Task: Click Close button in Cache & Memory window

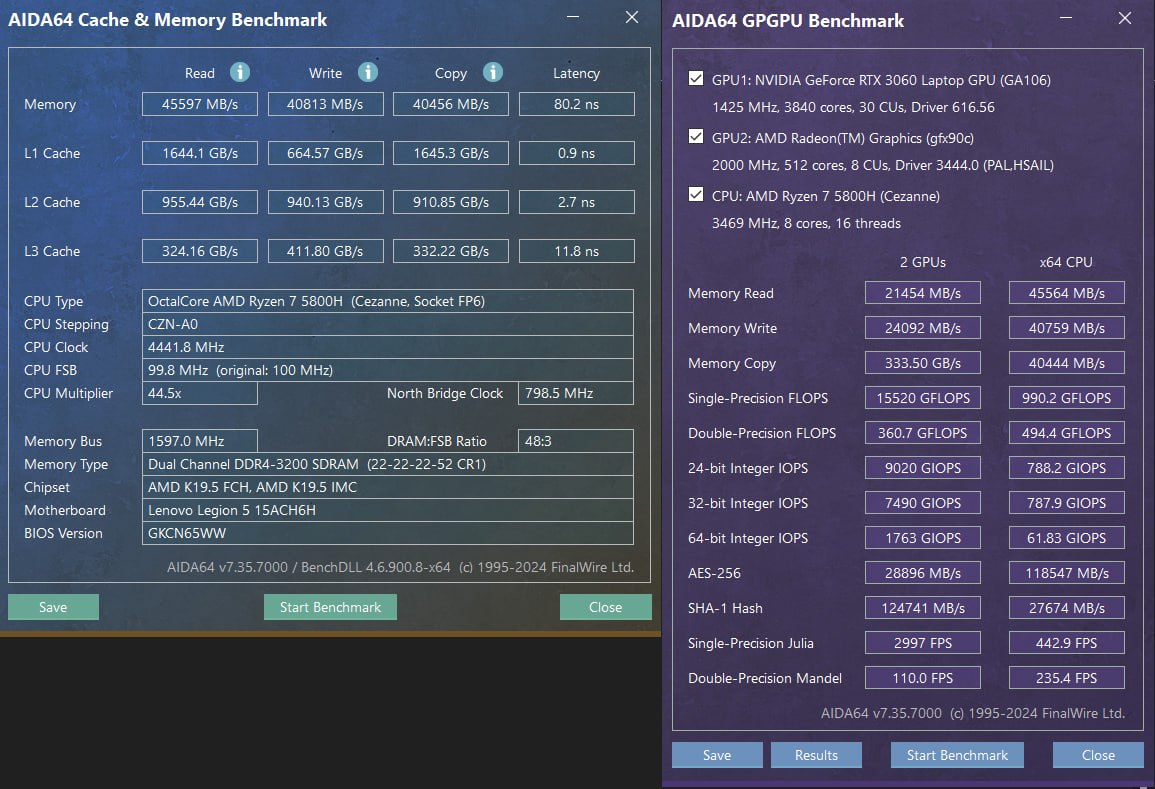Action: pos(605,607)
